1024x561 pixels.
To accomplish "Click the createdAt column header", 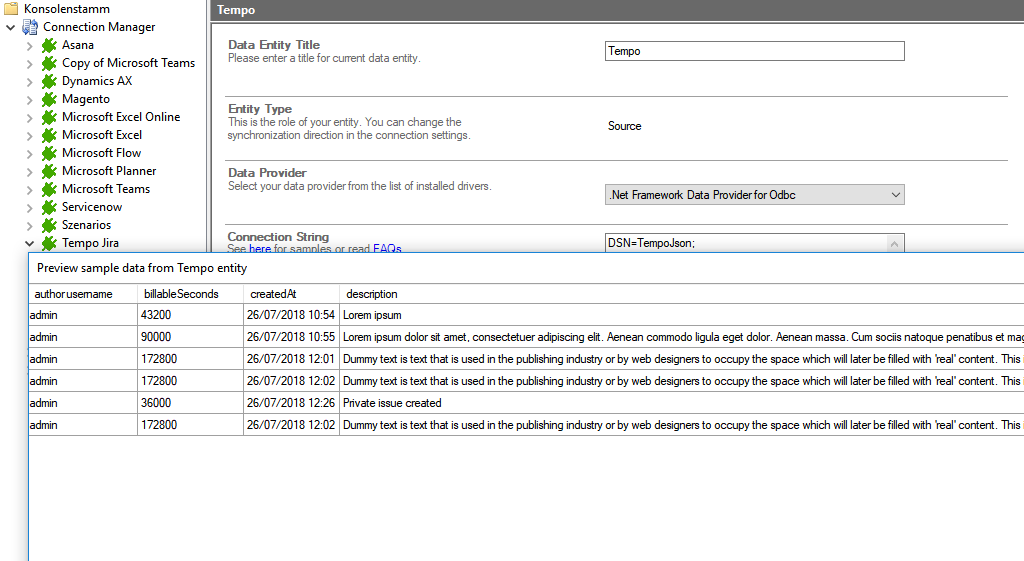I will pos(273,294).
